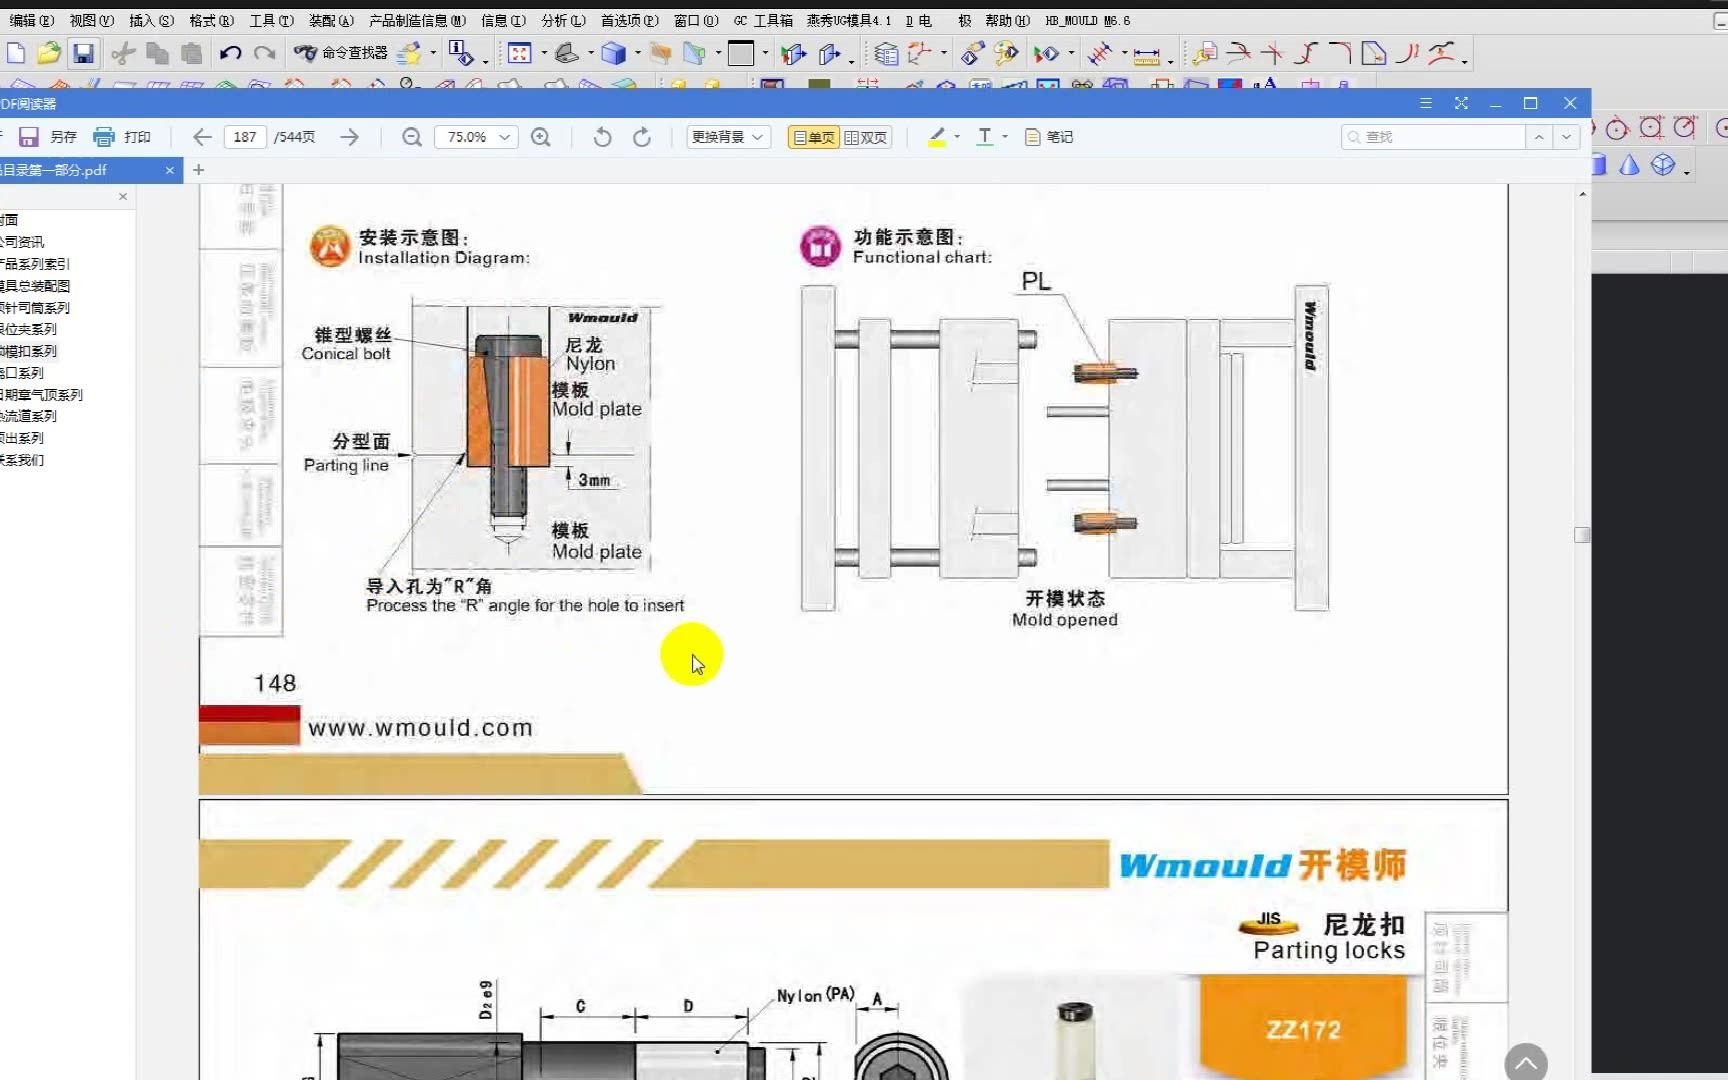Image resolution: width=1728 pixels, height=1080 pixels.
Task: Click the page number field showing 187
Action: pyautogui.click(x=246, y=136)
